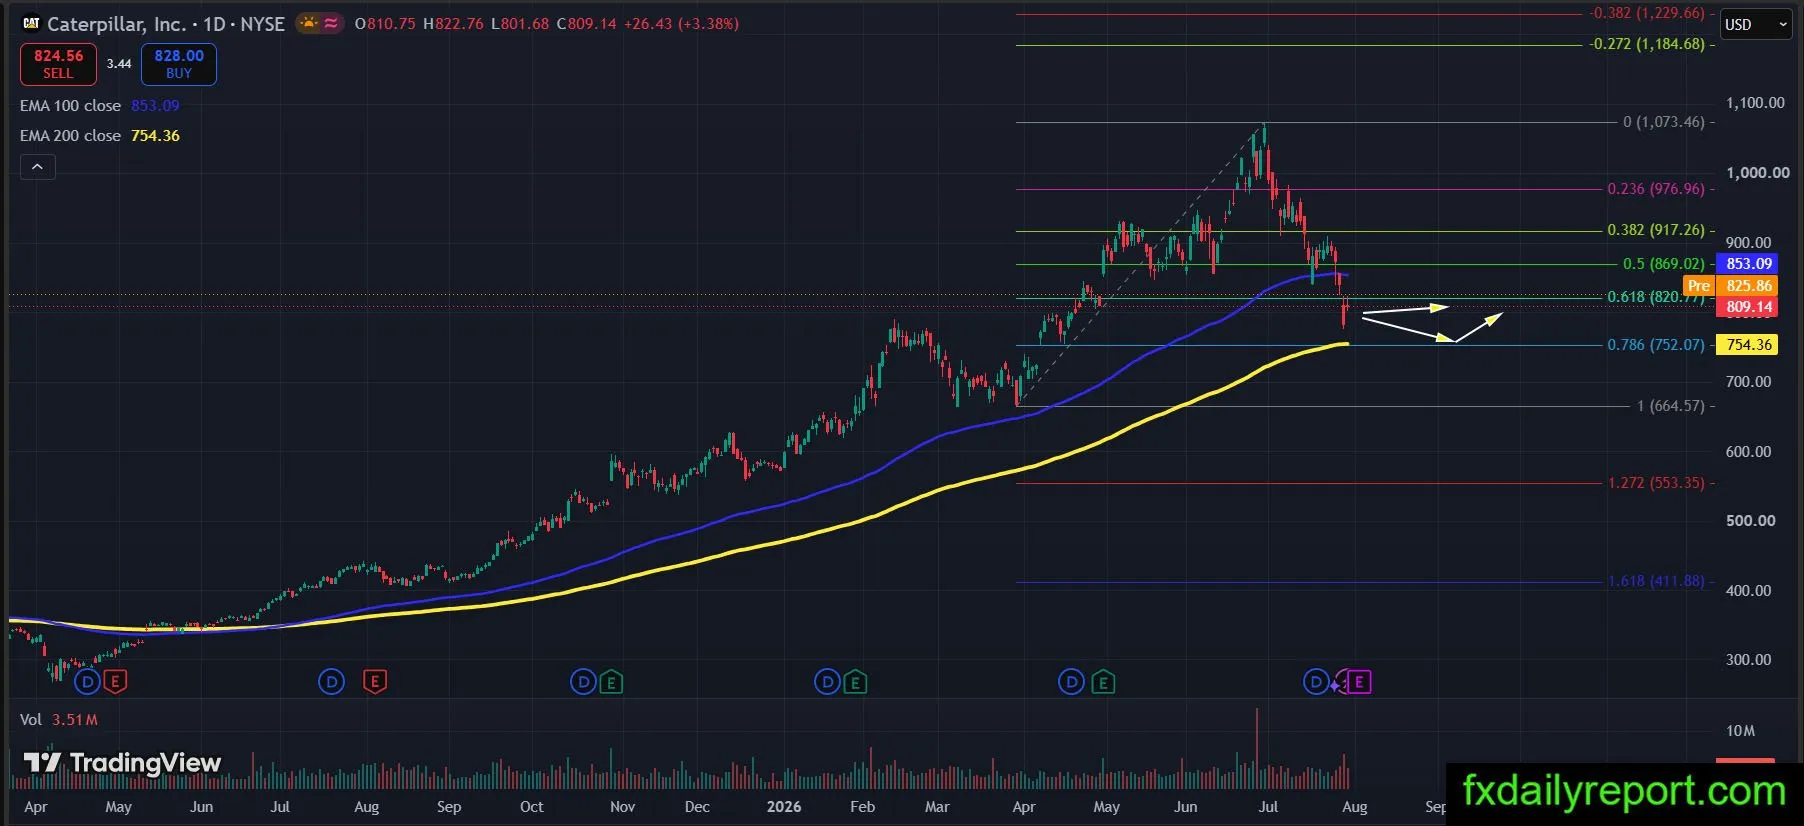Open the purple upcoming earnings marker

[1359, 682]
